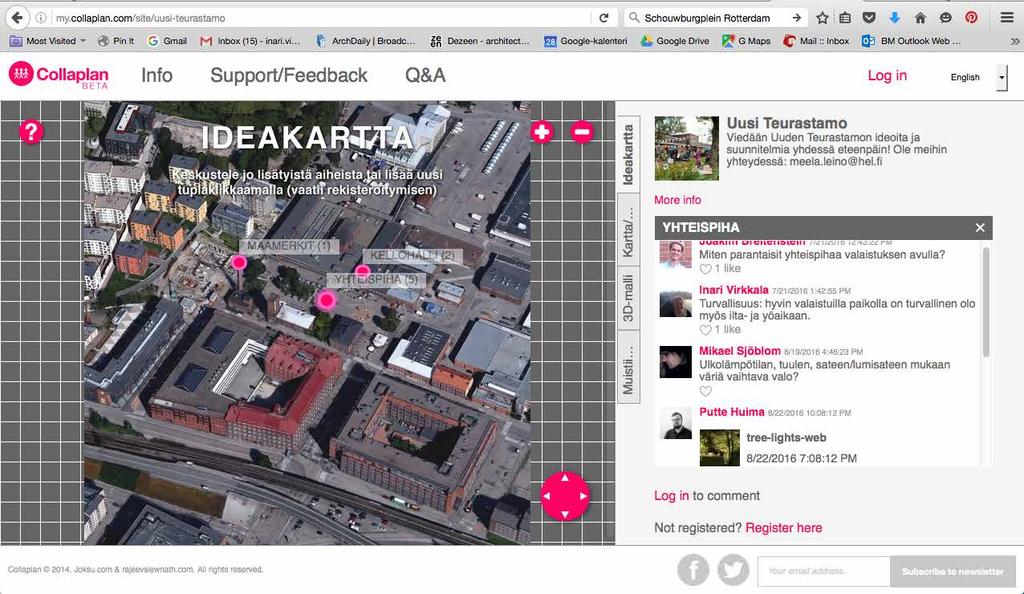The width and height of the screenshot is (1024, 594).
Task: Open Support/Feedback page
Action: pos(289,75)
